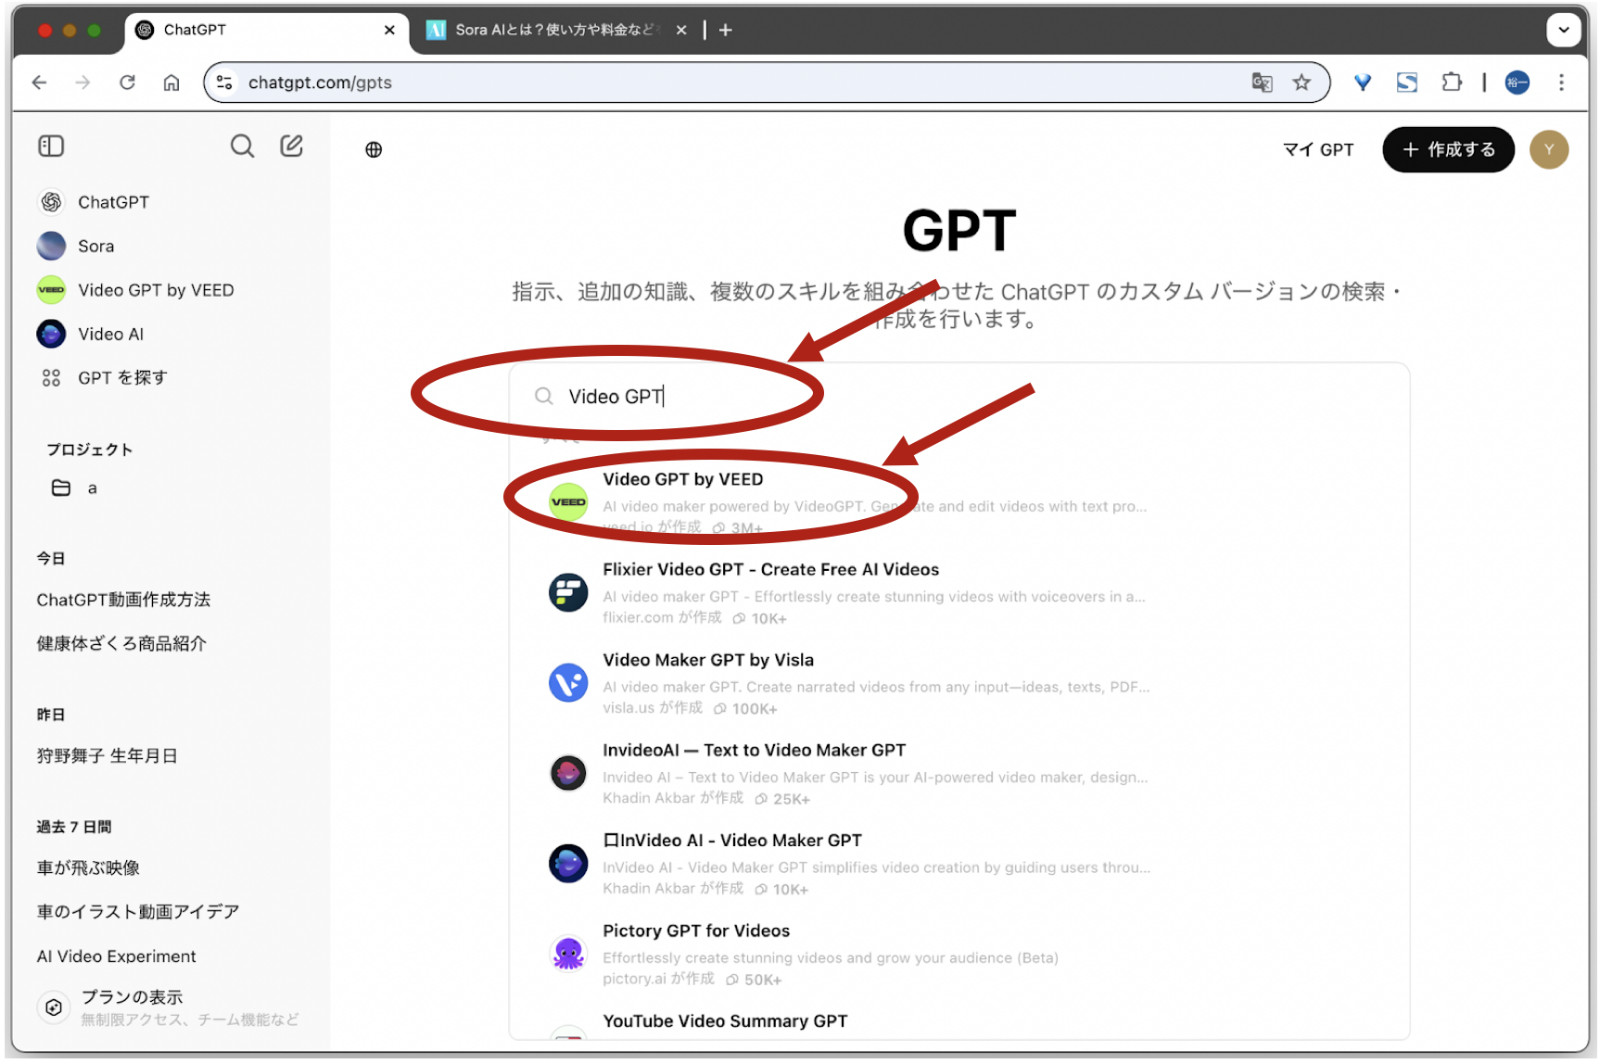1600x1064 pixels.
Task: Click プランの表示 upgrade option
Action: click(x=168, y=1007)
